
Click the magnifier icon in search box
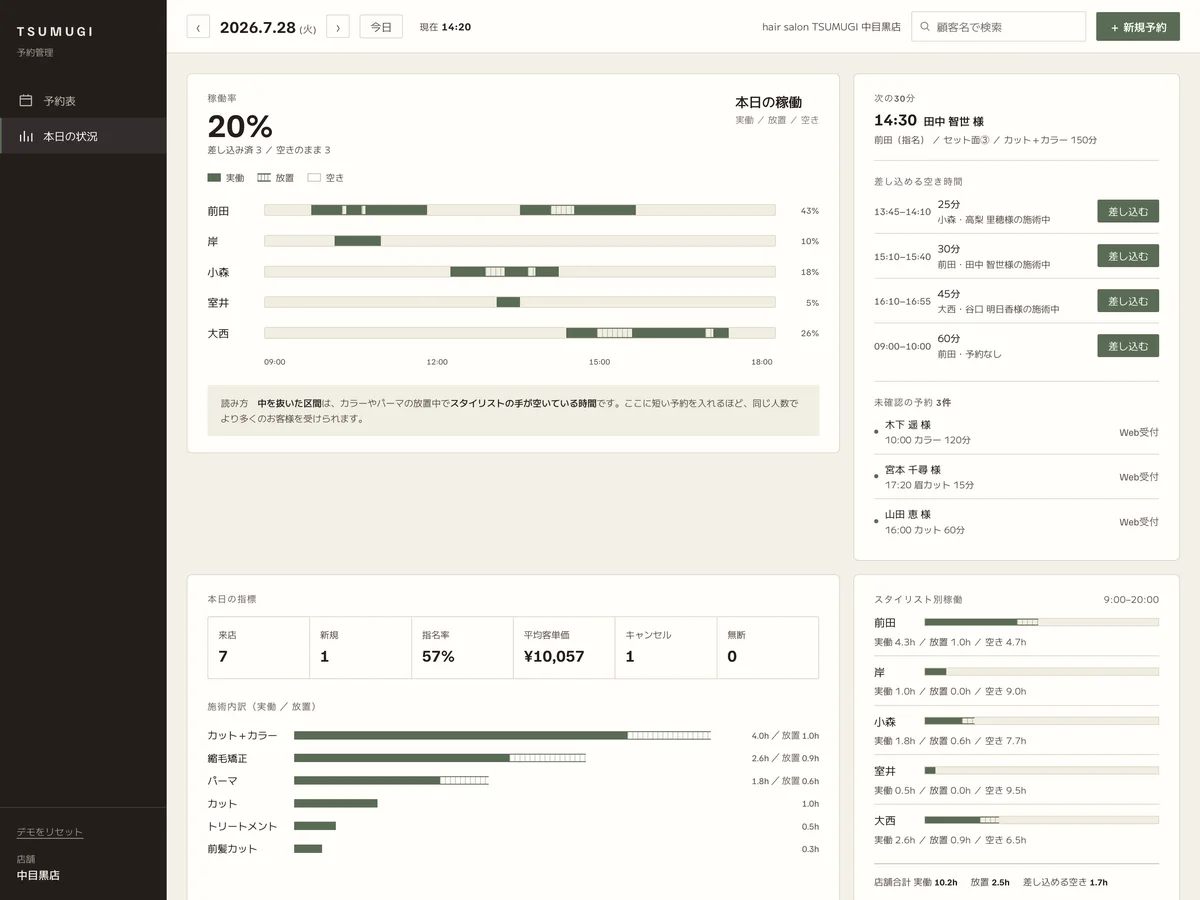pos(925,27)
